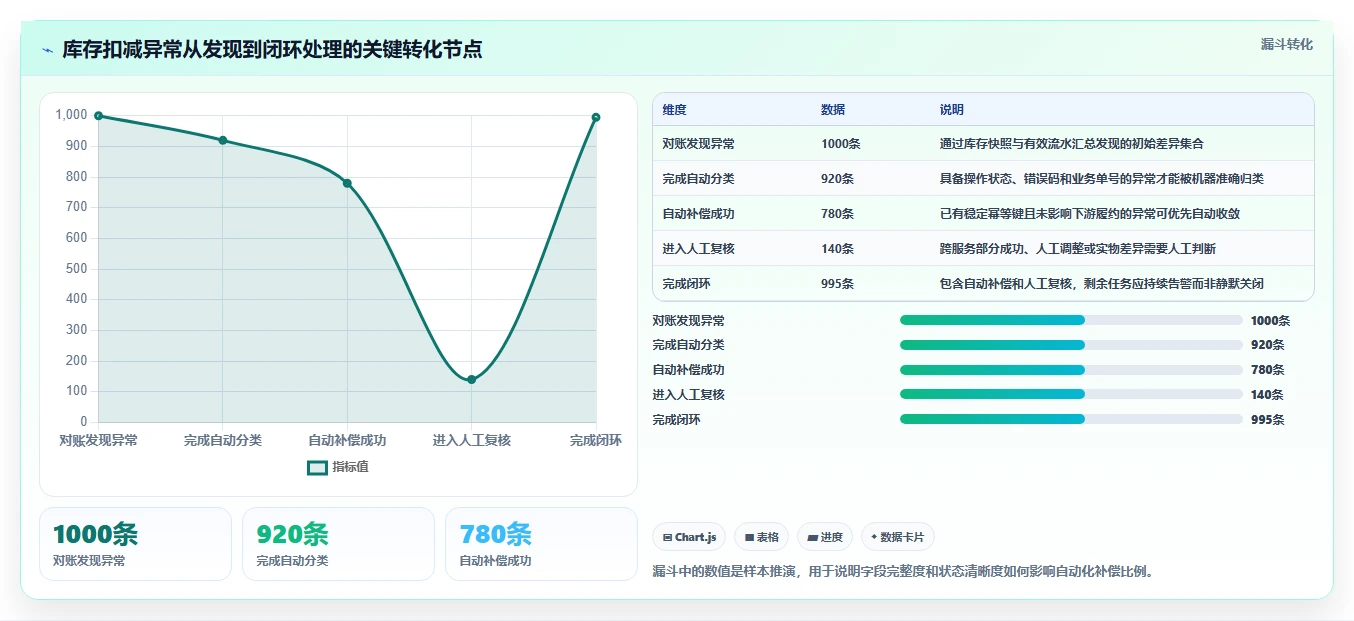This screenshot has height=621, width=1354.
Task: Select the 进度 tag chip
Action: pos(825,537)
